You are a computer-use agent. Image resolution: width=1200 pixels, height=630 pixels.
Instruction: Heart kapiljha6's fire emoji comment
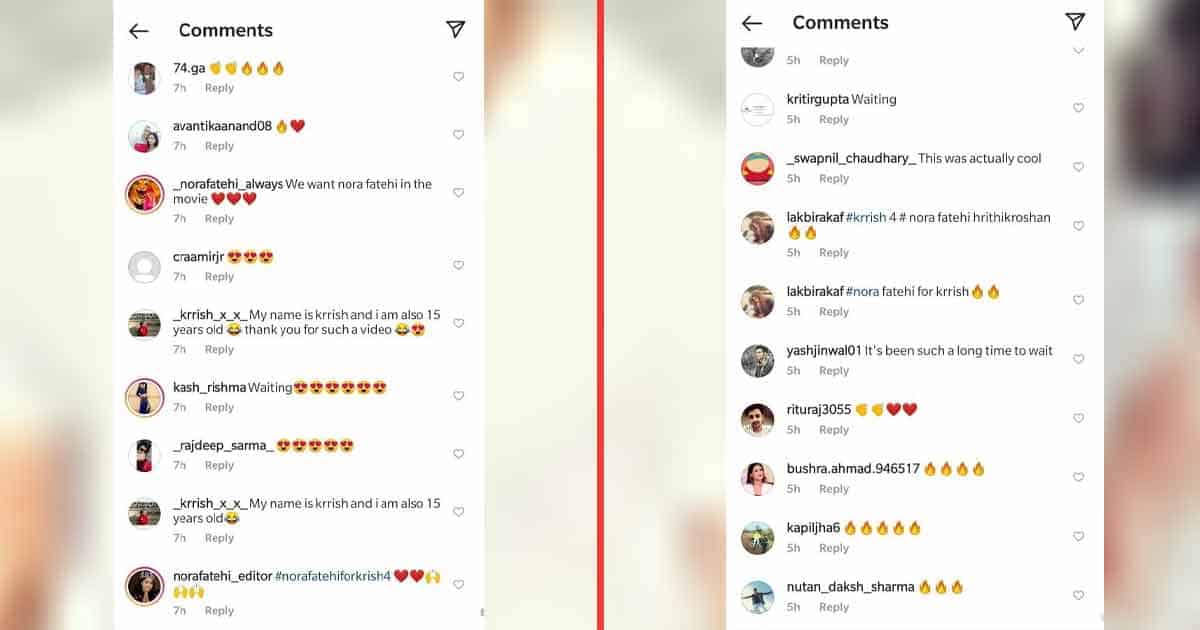(x=1078, y=536)
